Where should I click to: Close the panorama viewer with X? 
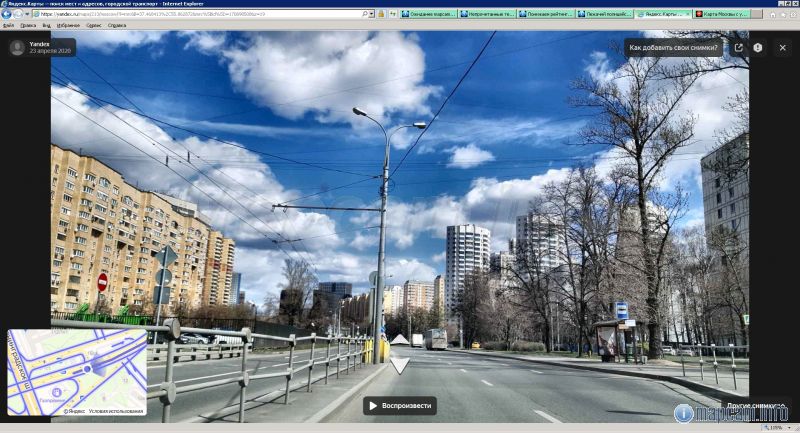point(783,47)
